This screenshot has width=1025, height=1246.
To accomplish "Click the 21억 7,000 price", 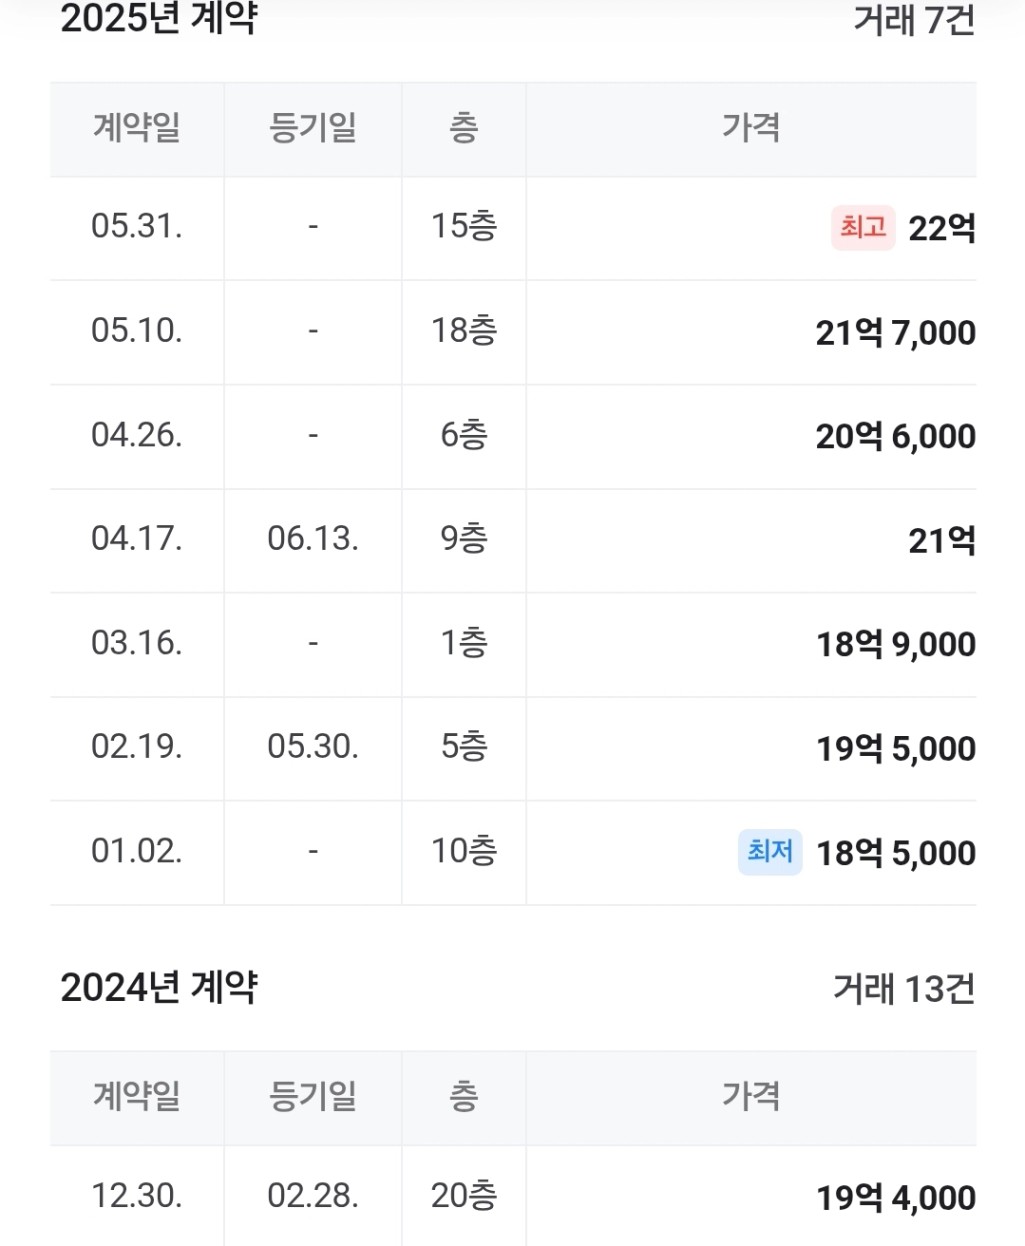I will (x=896, y=333).
